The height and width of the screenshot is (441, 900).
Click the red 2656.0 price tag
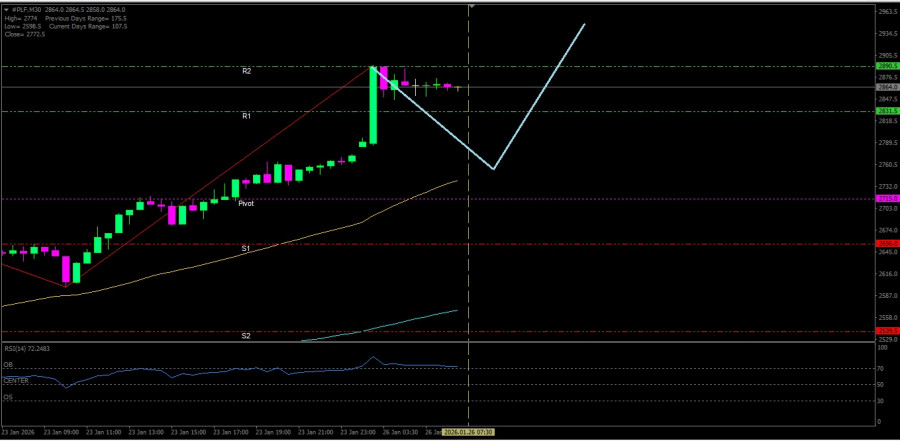pos(887,243)
